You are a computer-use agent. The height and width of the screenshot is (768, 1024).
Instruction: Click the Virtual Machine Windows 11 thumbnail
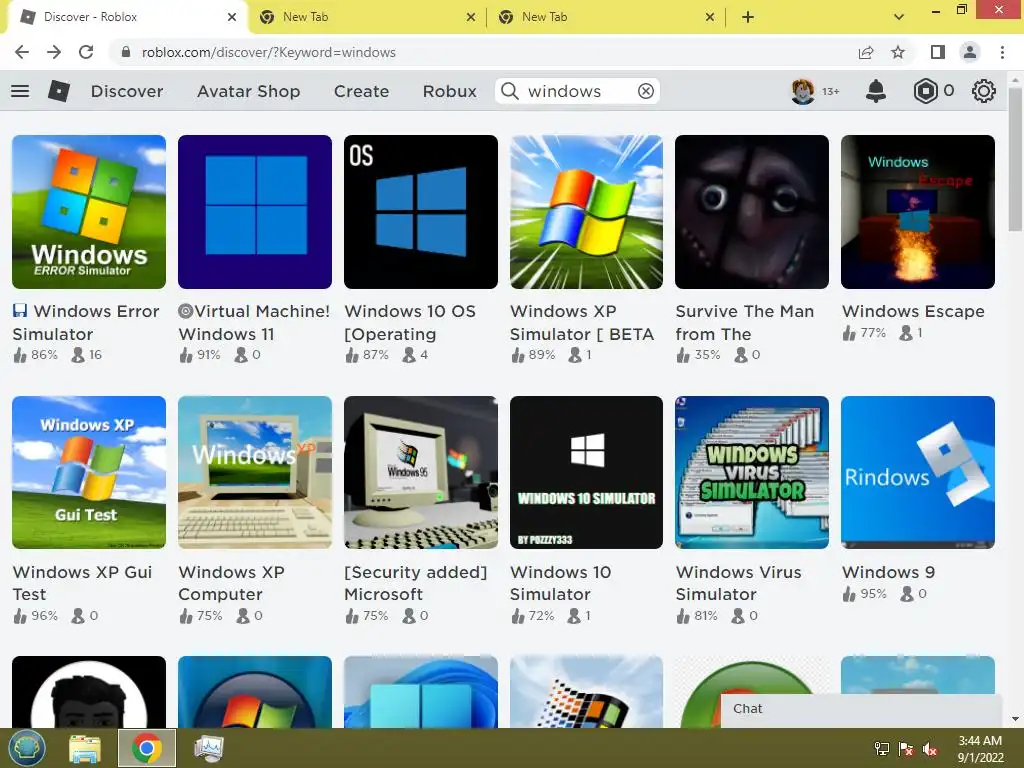pos(255,212)
